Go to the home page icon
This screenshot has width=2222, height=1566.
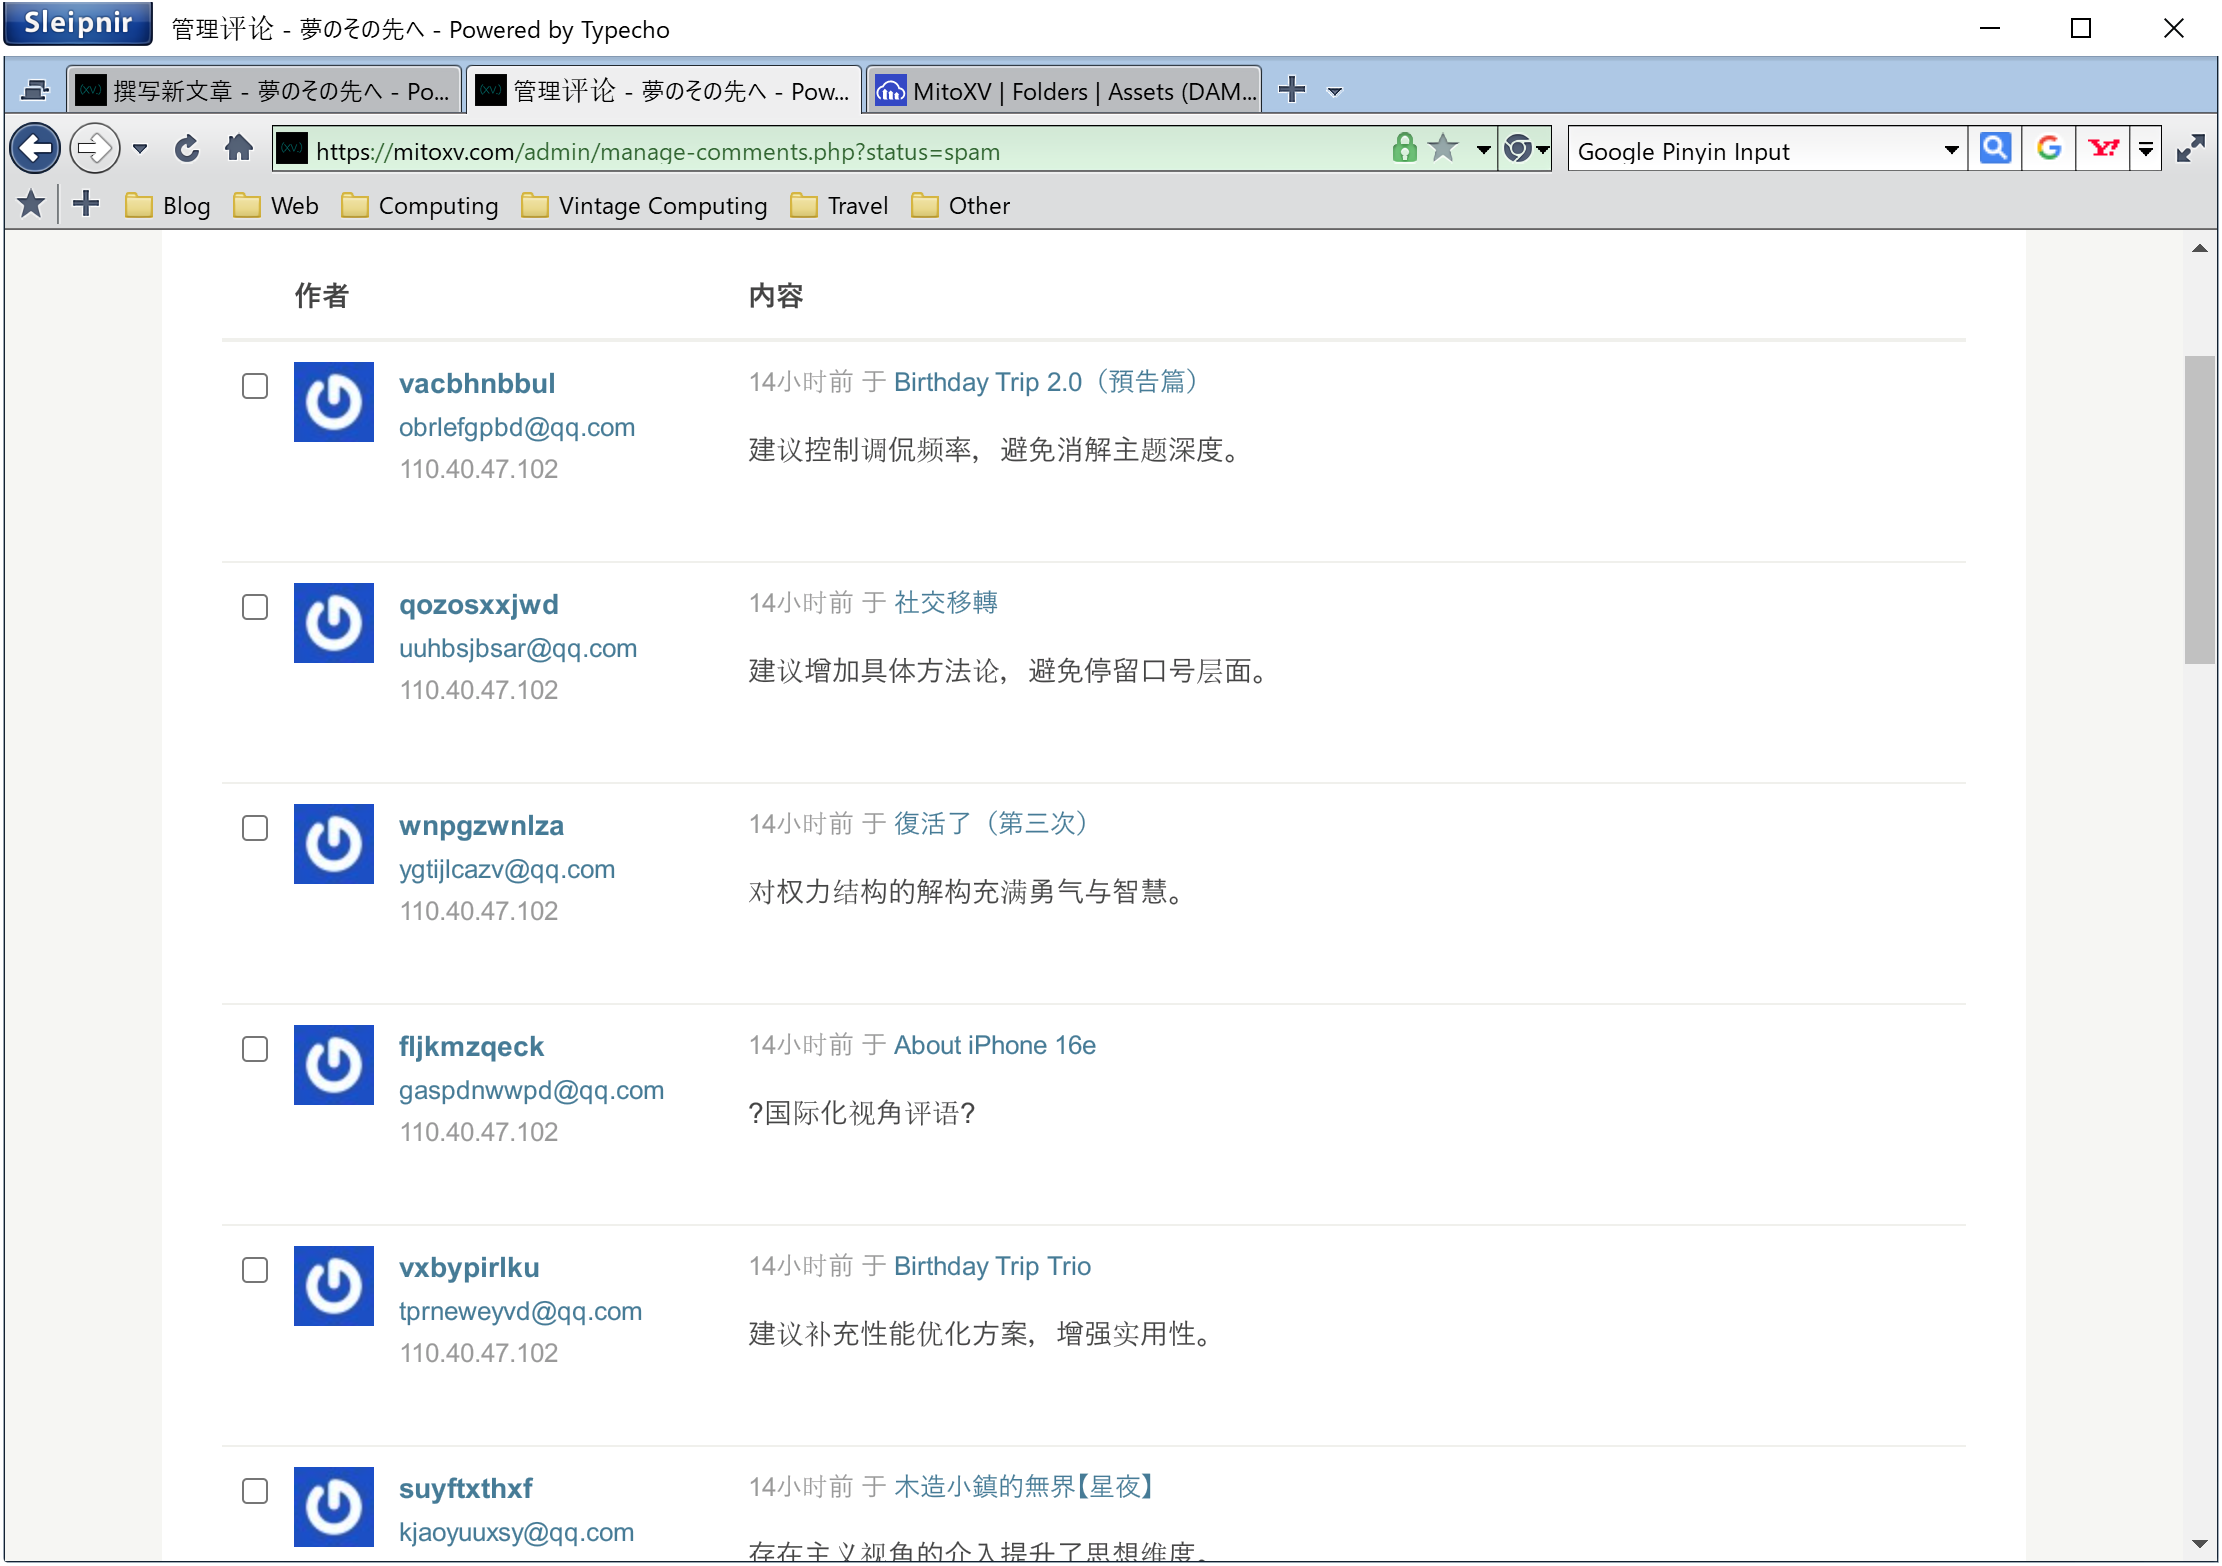click(x=239, y=149)
